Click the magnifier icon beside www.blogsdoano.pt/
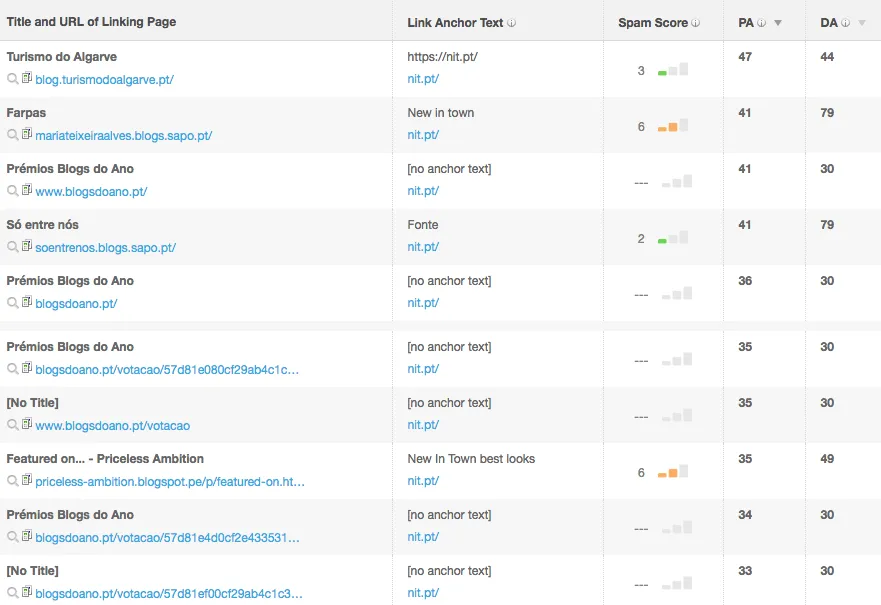 [12, 191]
